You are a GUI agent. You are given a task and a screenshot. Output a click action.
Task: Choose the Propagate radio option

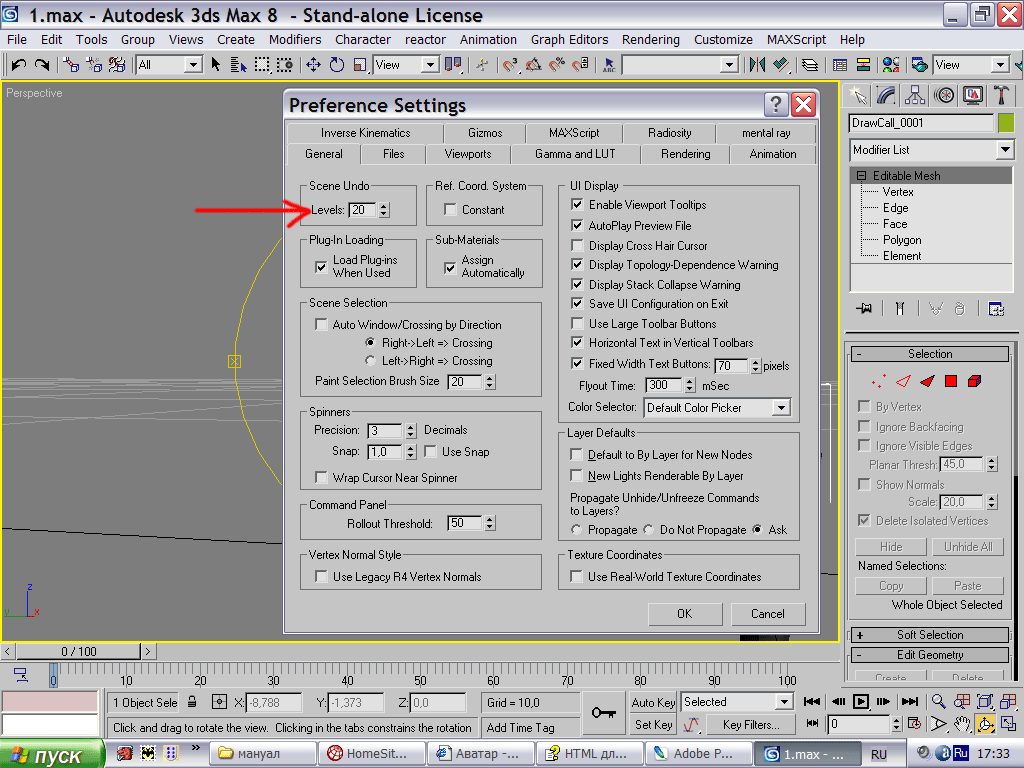pos(576,529)
